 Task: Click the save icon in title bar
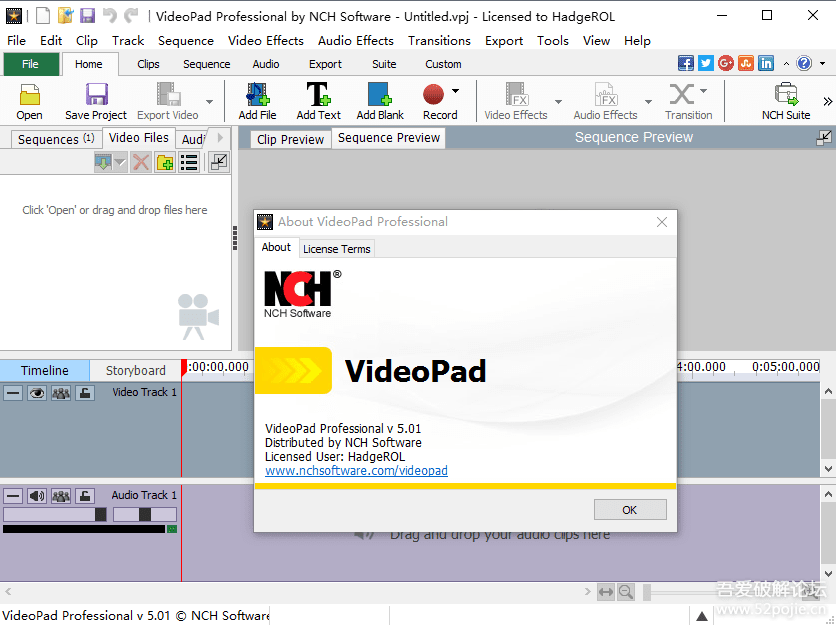[x=87, y=16]
